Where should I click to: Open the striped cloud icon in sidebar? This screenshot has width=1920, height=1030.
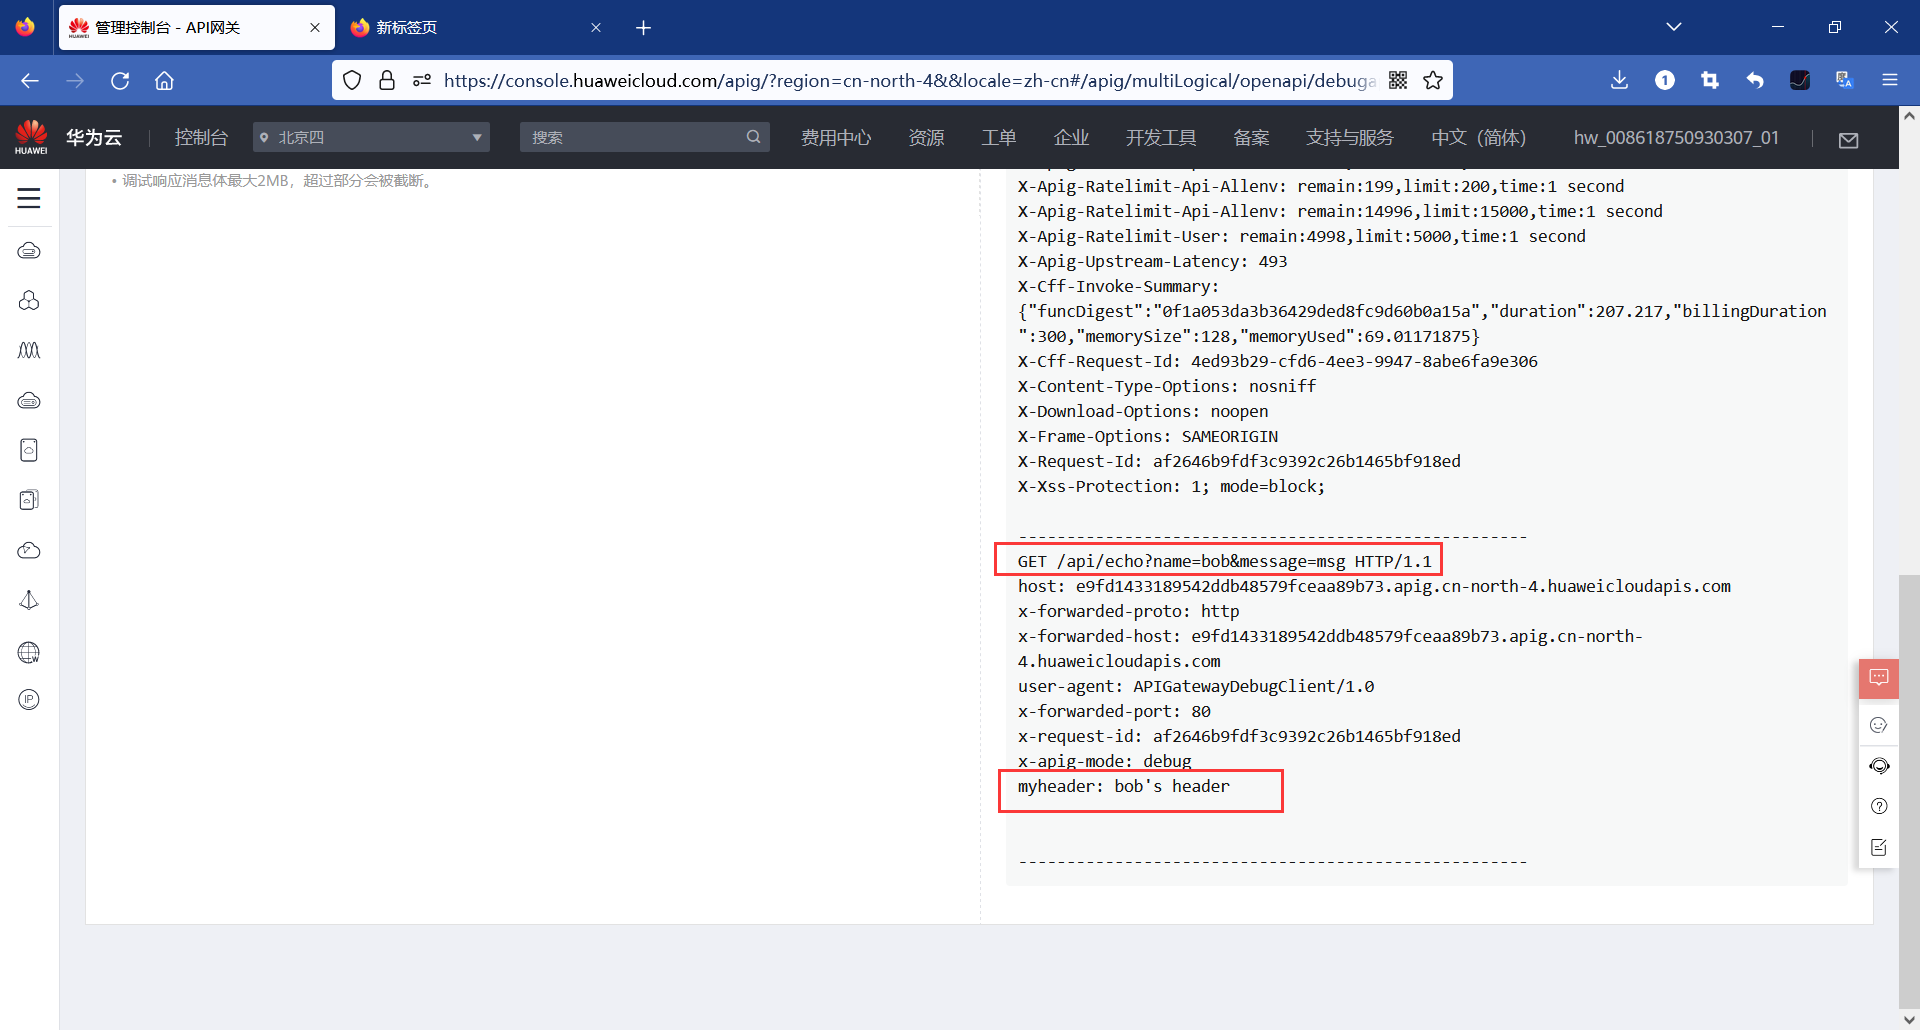[x=29, y=400]
